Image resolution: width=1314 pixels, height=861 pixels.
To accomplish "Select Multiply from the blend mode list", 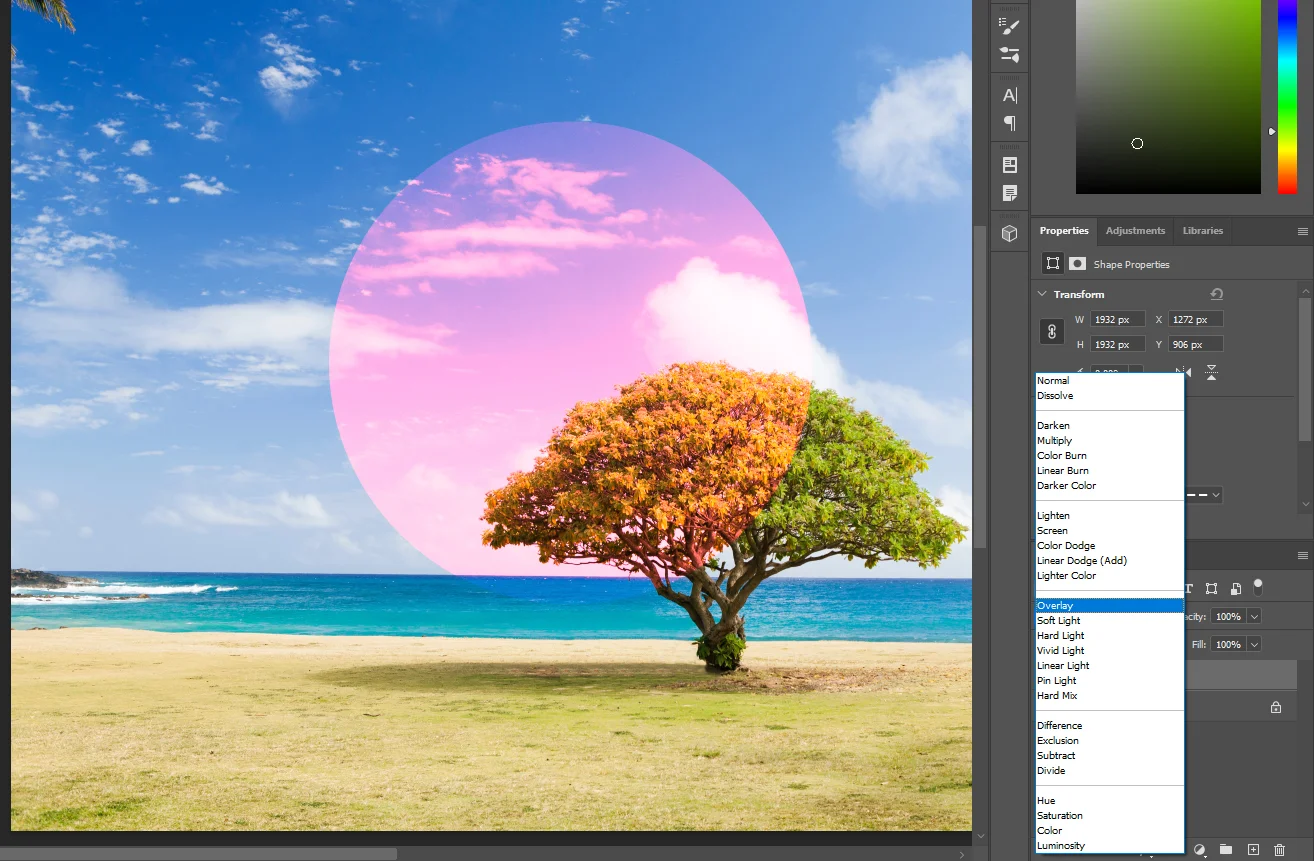I will pyautogui.click(x=1054, y=441).
